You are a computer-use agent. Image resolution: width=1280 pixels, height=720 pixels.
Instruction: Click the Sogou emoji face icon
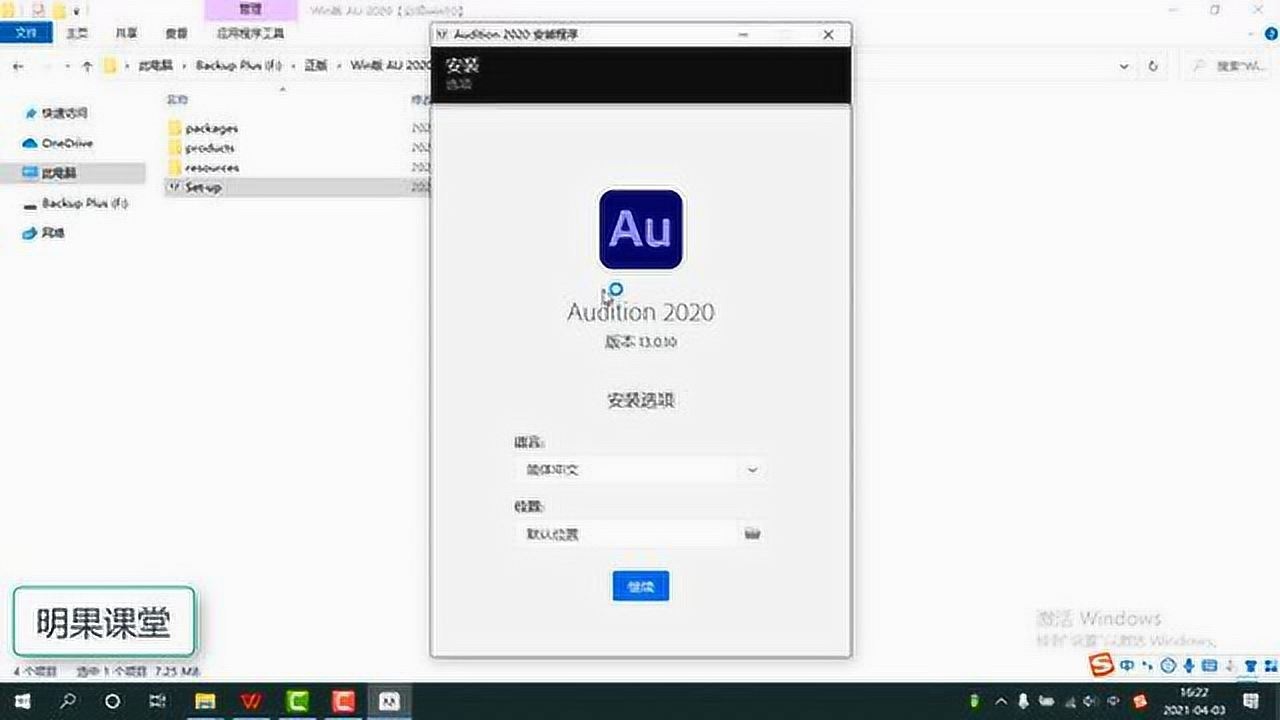(1168, 666)
